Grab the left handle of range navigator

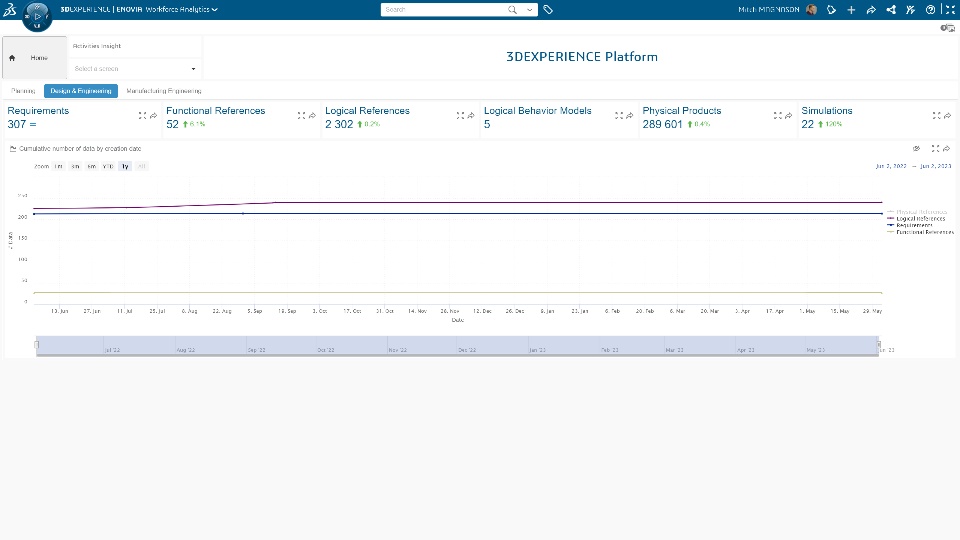[37, 345]
